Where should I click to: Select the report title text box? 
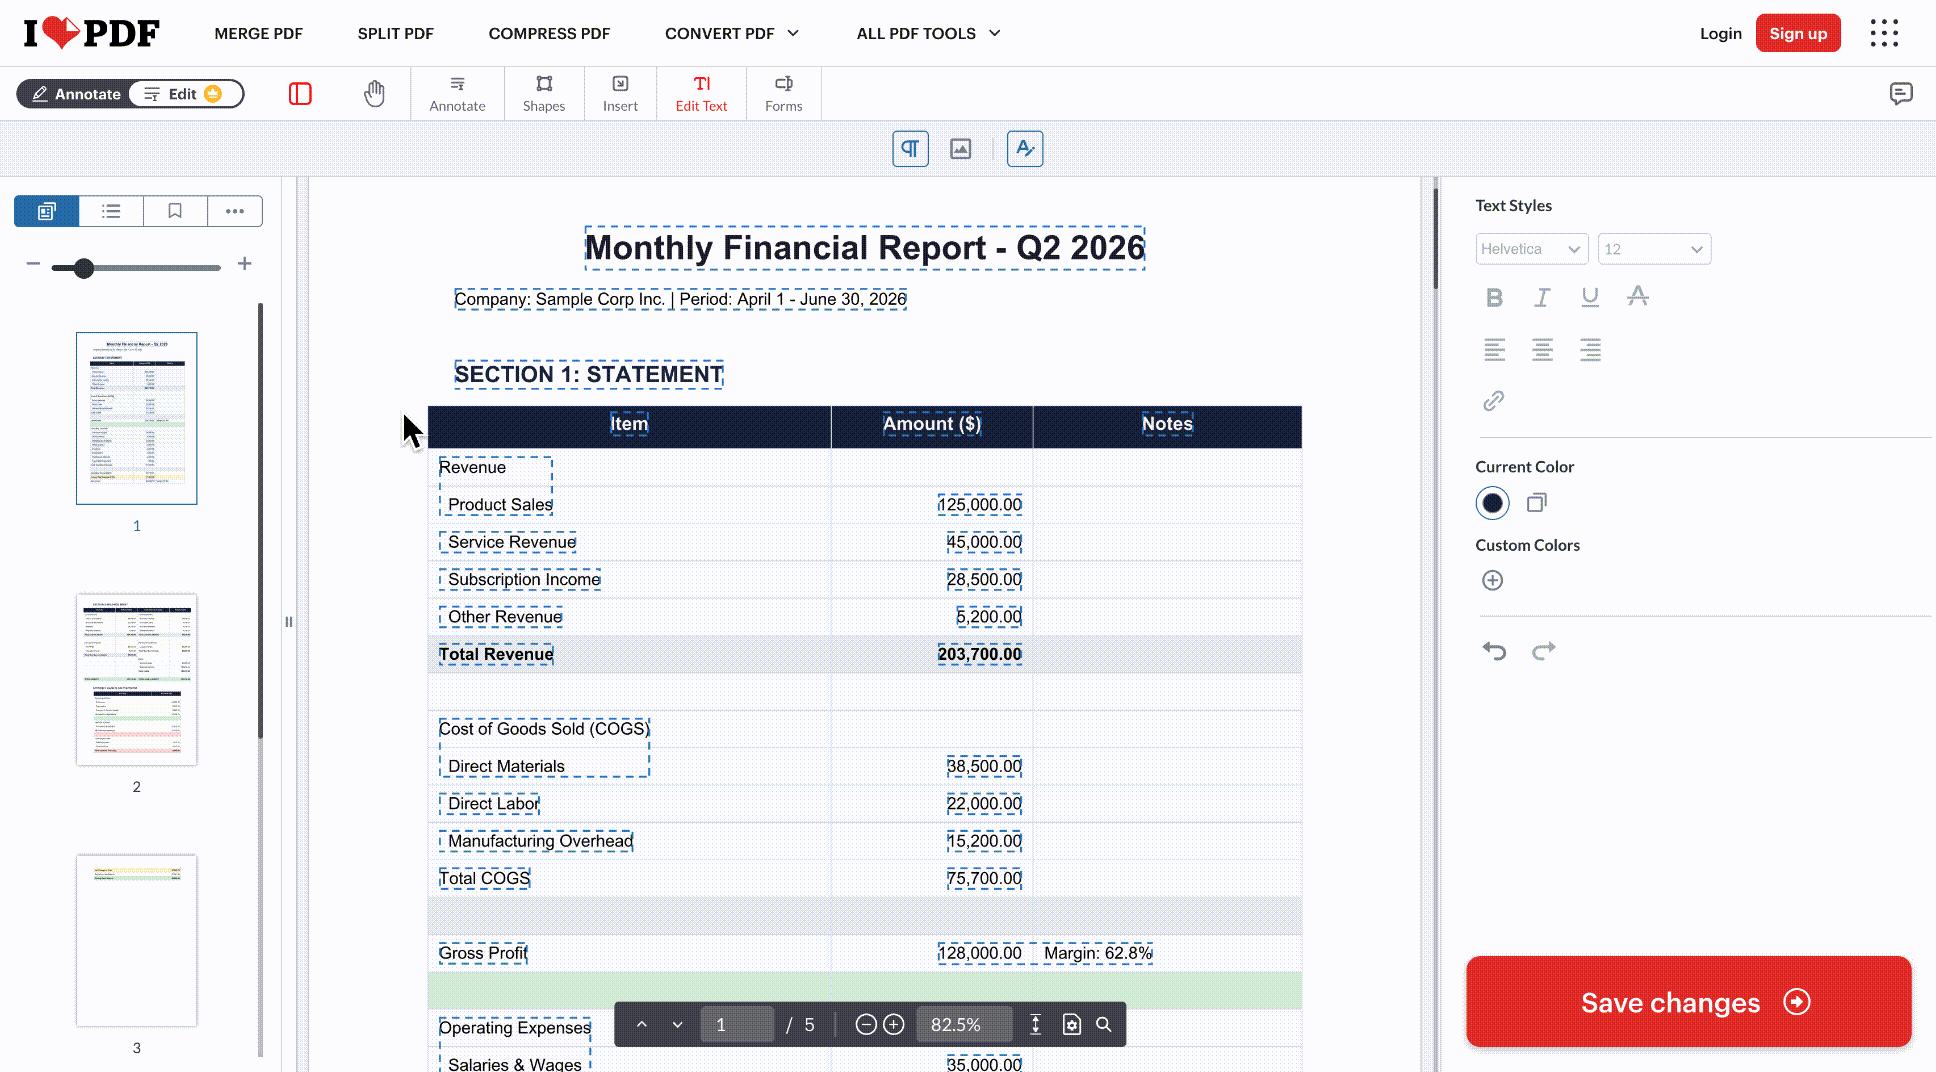pos(864,248)
